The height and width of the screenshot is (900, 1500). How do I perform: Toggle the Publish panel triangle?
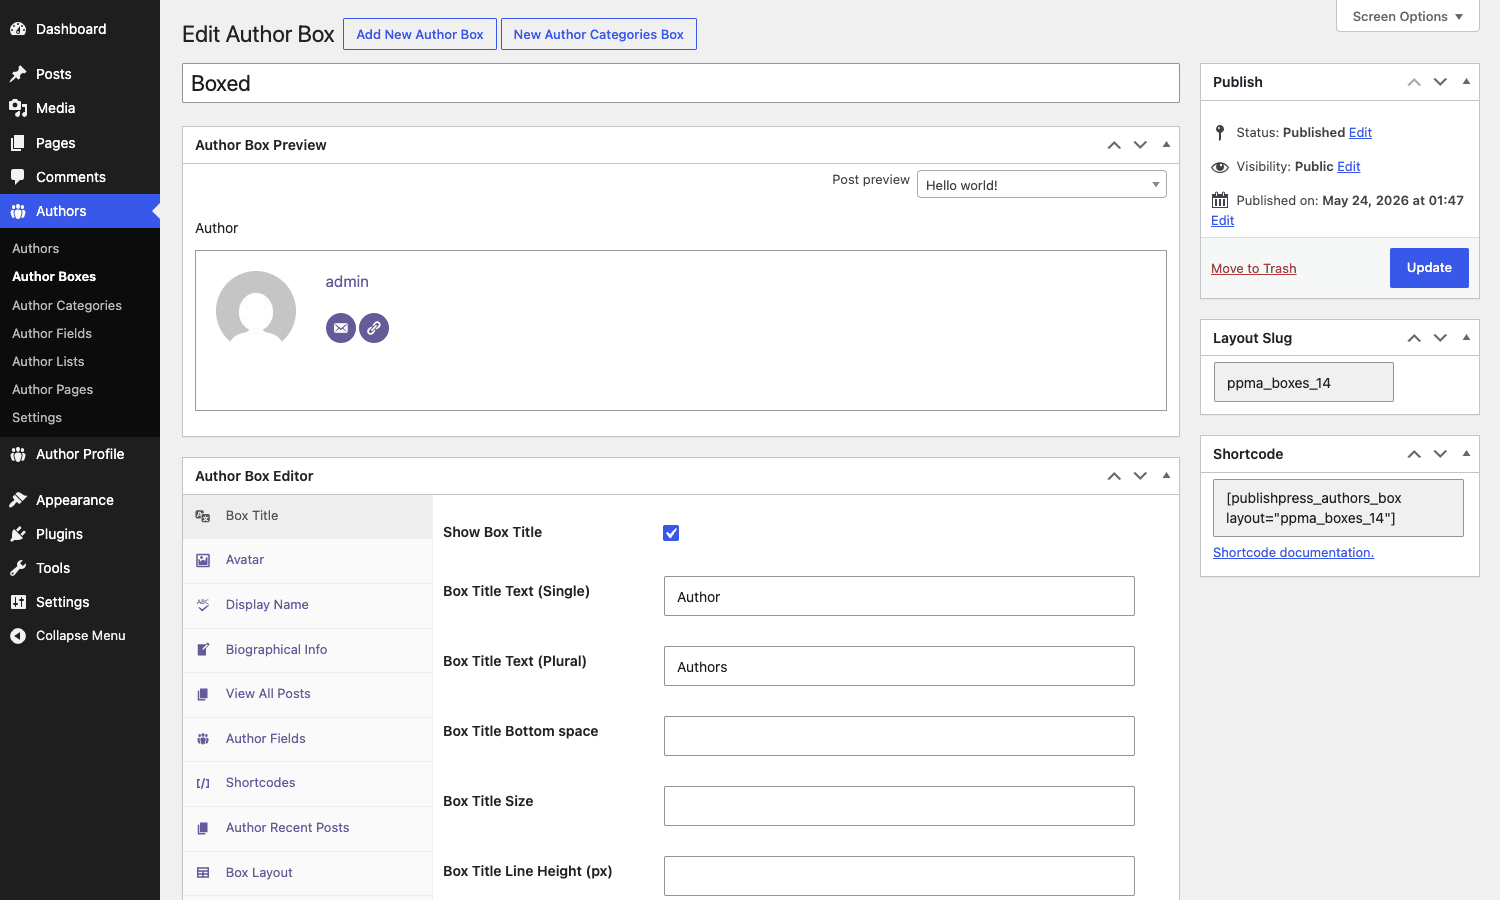tap(1466, 82)
